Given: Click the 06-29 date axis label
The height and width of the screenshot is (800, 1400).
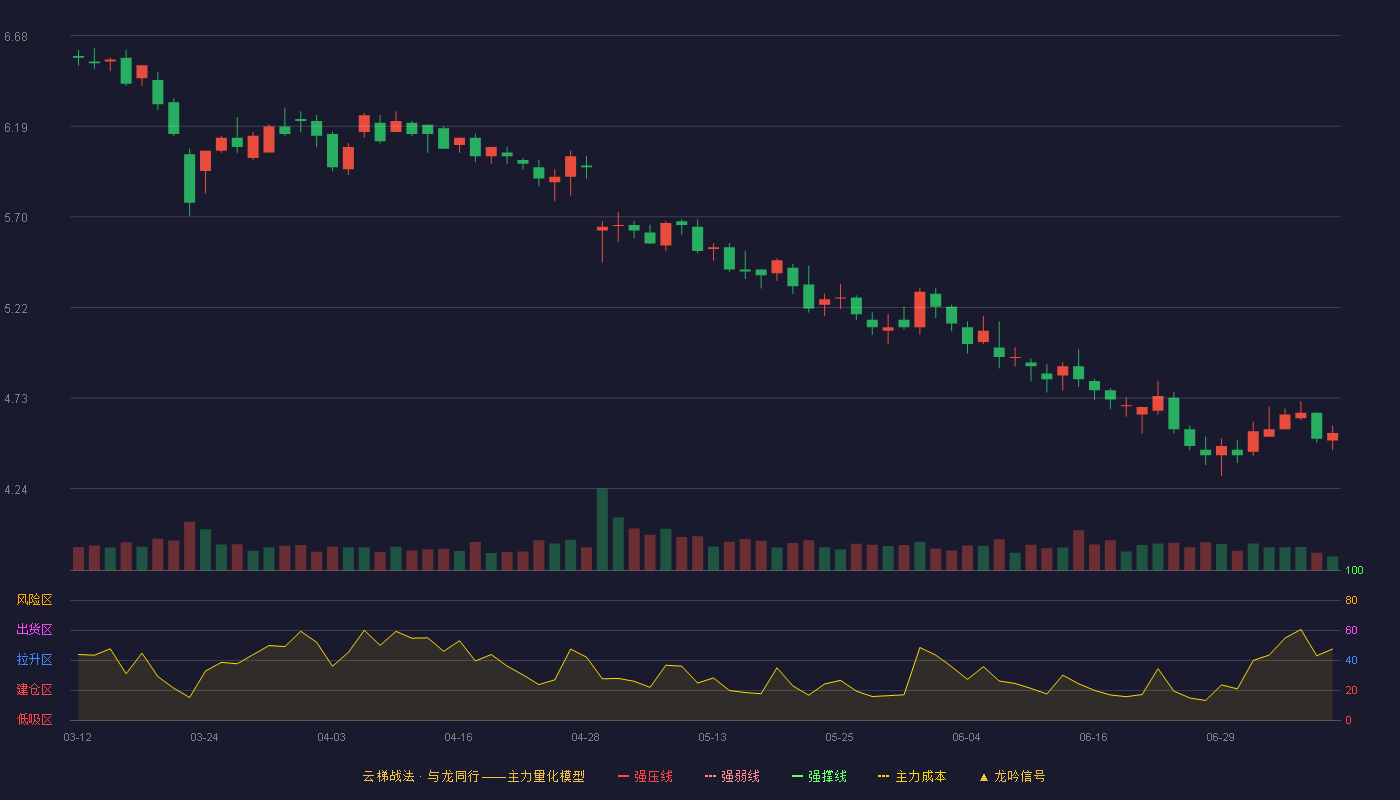Looking at the screenshot, I should coord(1220,737).
